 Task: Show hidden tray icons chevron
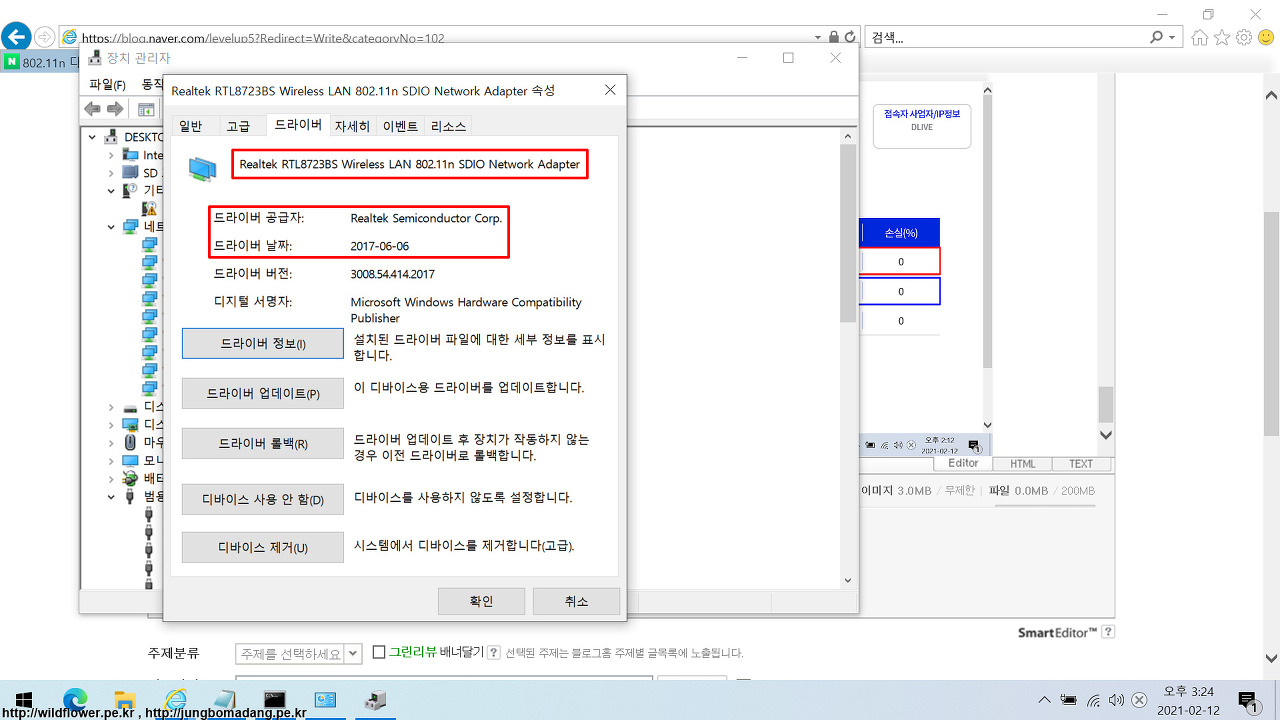(1044, 700)
